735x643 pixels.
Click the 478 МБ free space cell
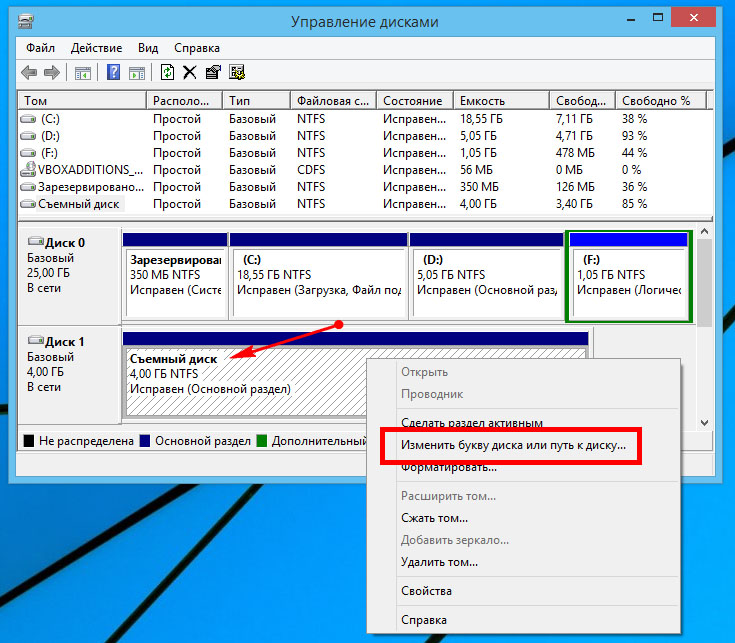[x=575, y=153]
